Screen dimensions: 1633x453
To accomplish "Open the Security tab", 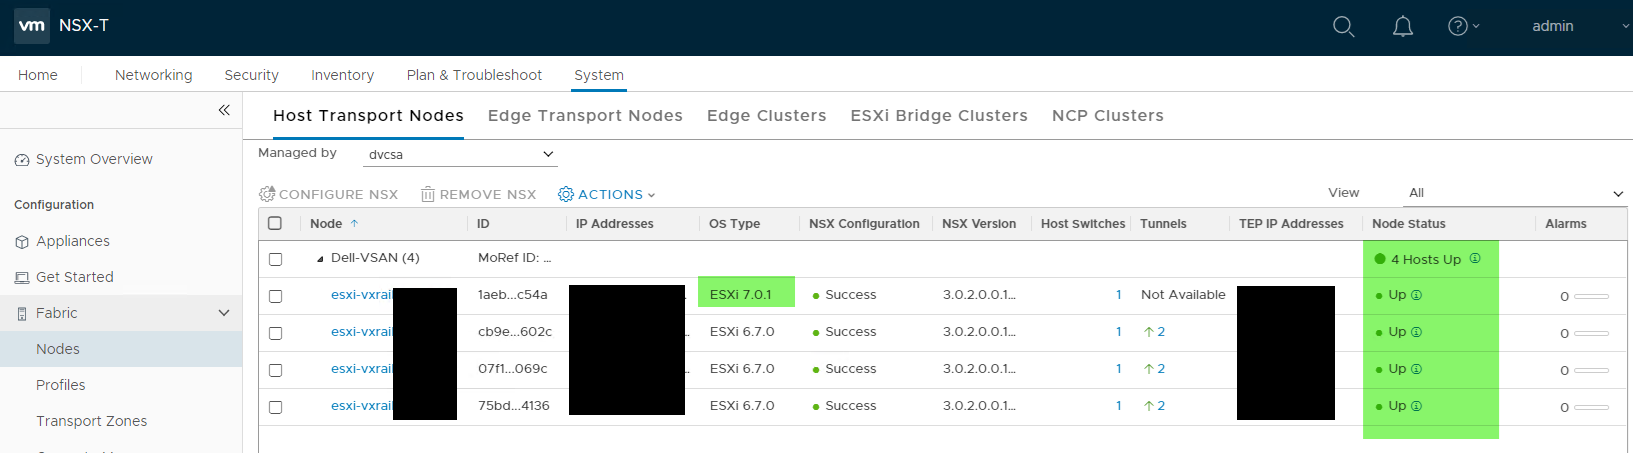I will point(252,75).
